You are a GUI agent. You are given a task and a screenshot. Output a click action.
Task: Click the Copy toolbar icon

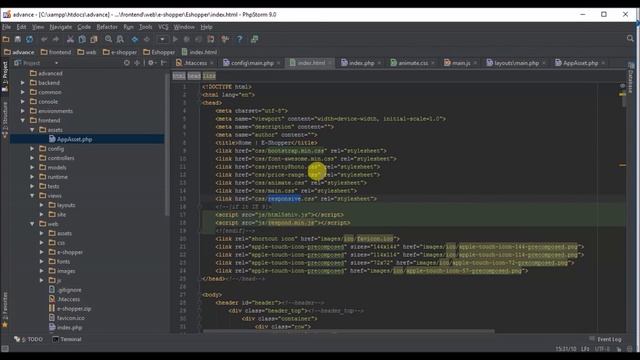82,39
